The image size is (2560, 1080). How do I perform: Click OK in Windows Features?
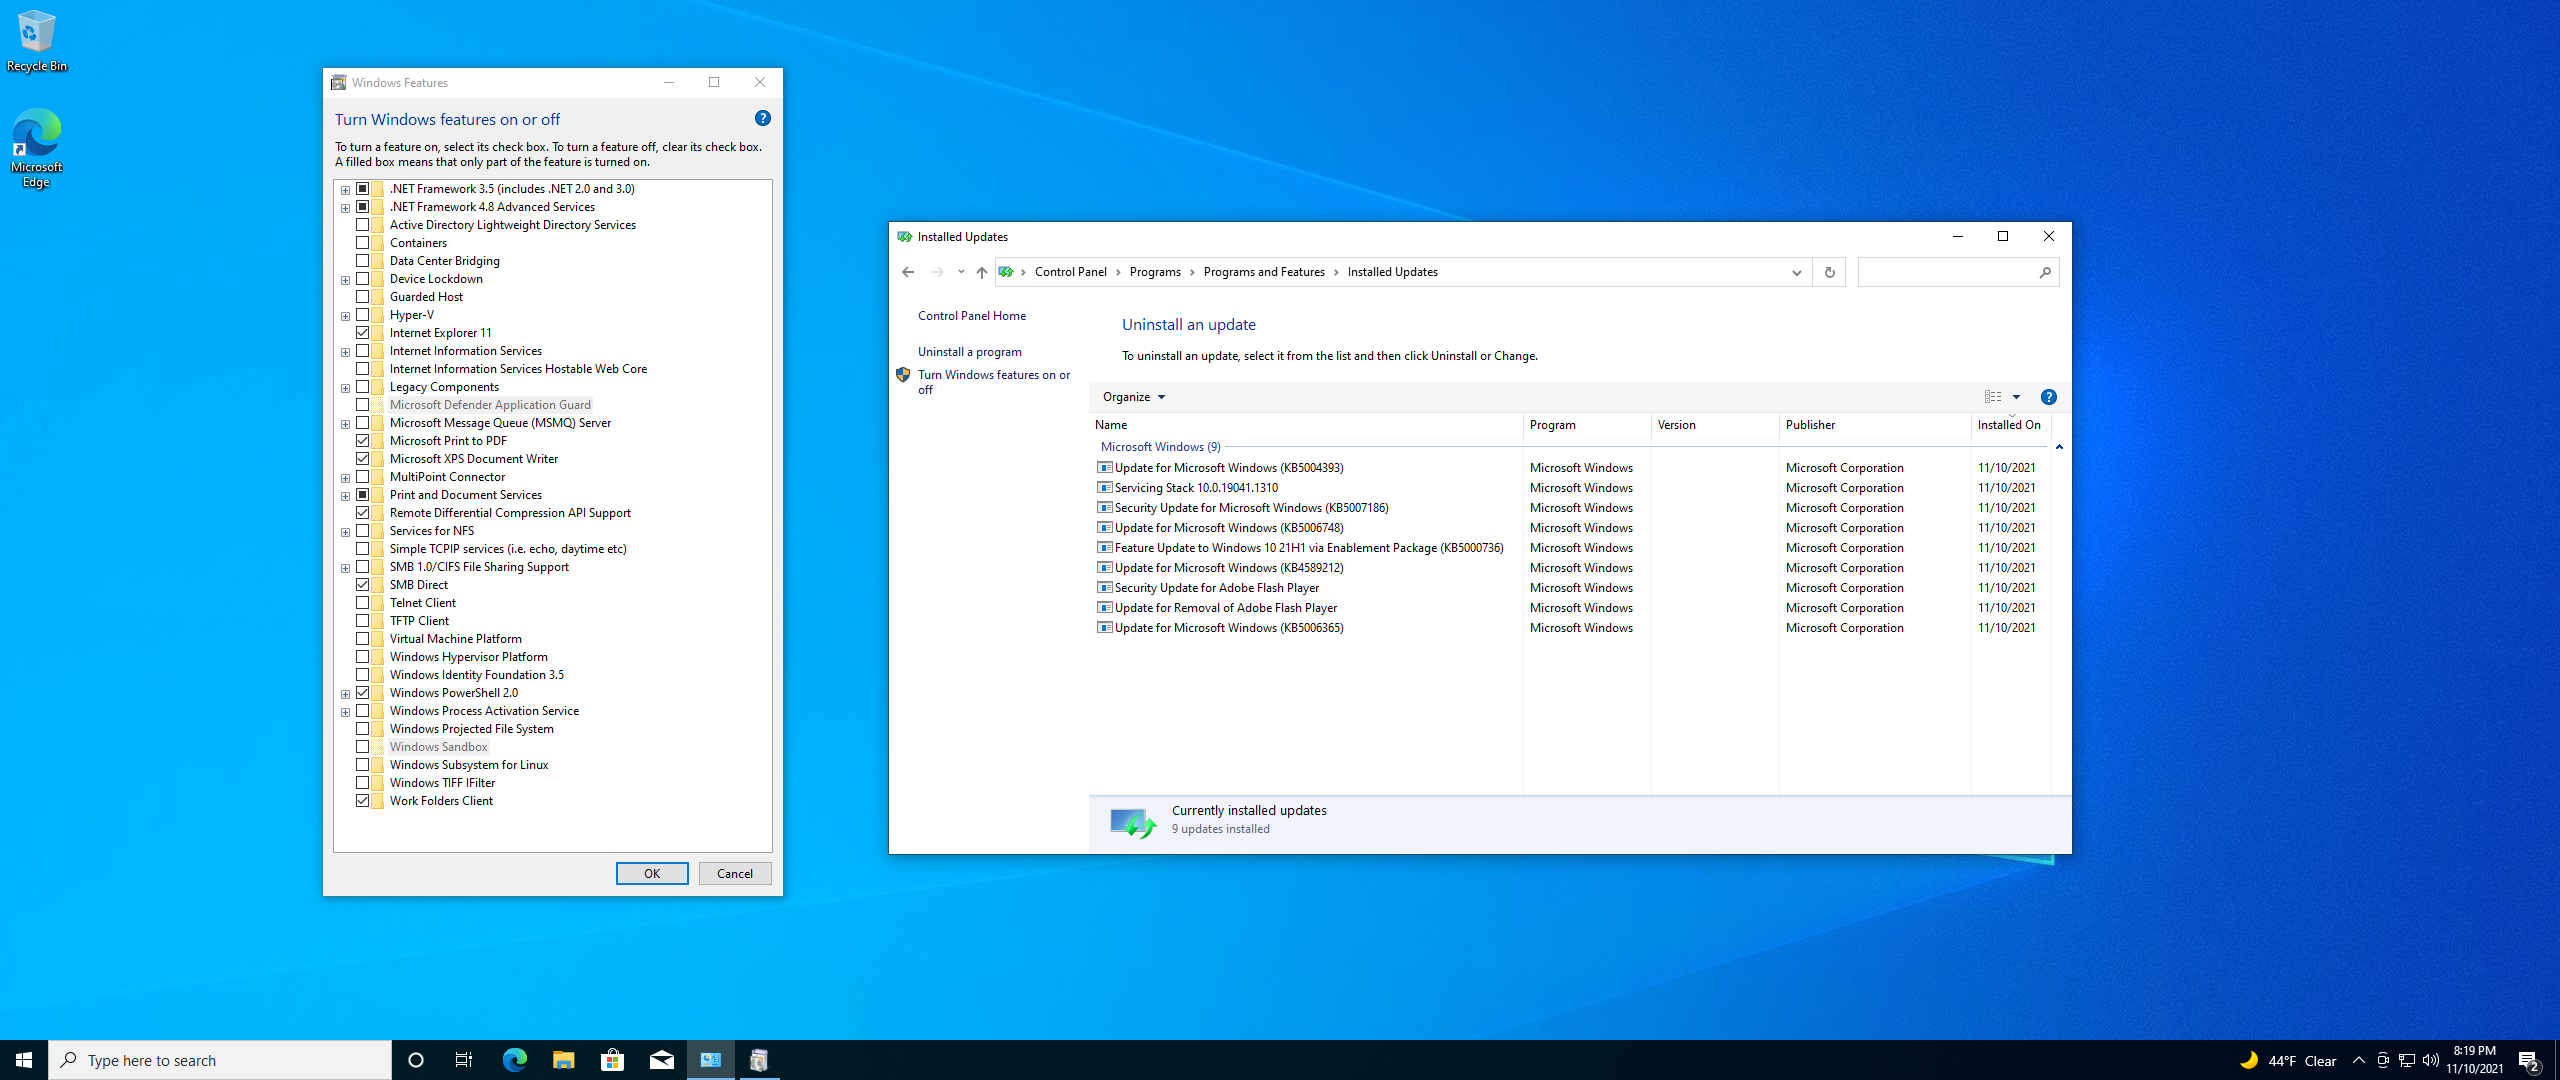[652, 873]
